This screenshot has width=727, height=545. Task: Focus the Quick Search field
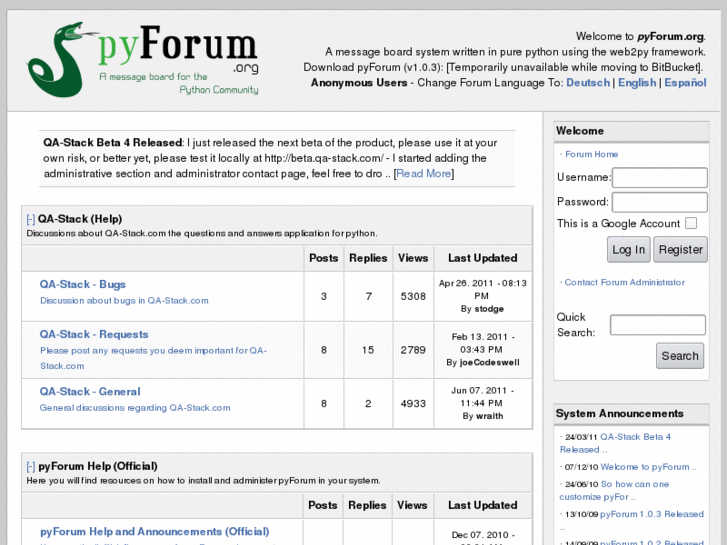point(658,325)
